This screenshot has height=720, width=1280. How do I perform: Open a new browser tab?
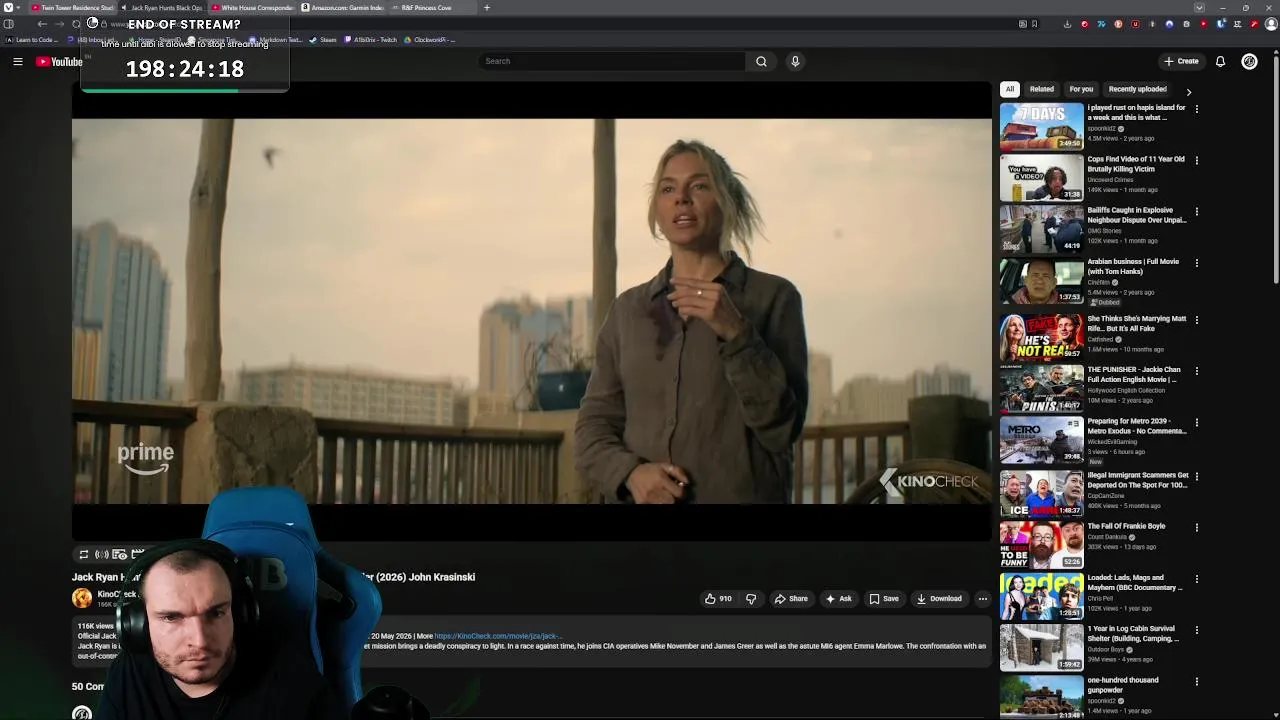click(x=487, y=8)
